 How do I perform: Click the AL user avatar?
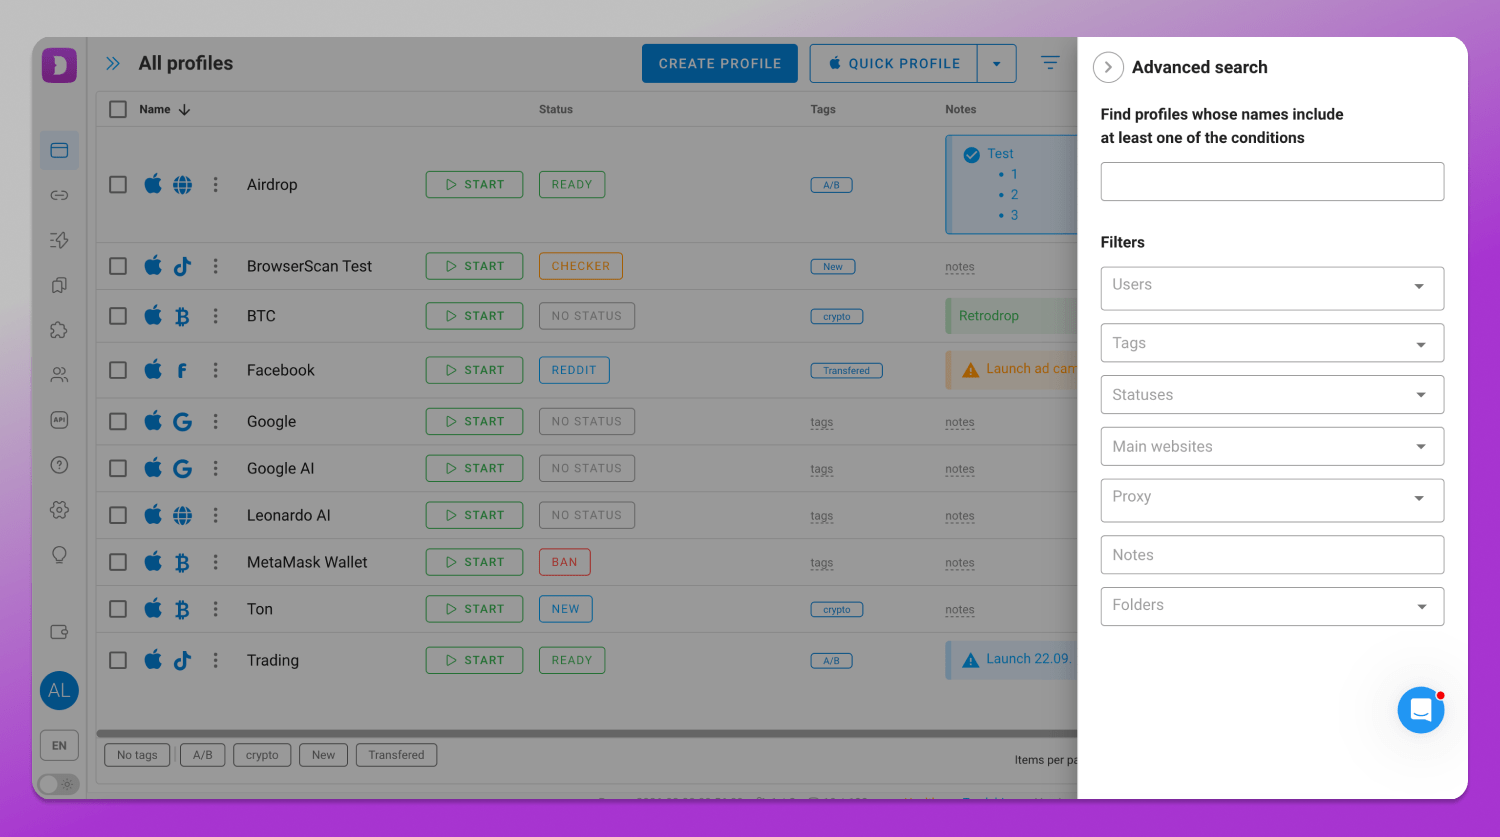[59, 690]
